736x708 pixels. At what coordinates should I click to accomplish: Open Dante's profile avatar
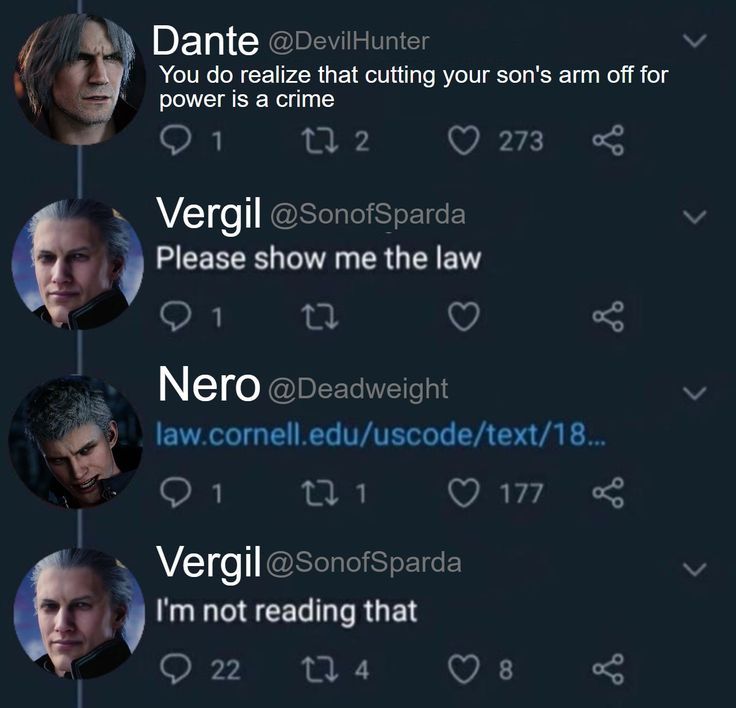click(x=79, y=78)
